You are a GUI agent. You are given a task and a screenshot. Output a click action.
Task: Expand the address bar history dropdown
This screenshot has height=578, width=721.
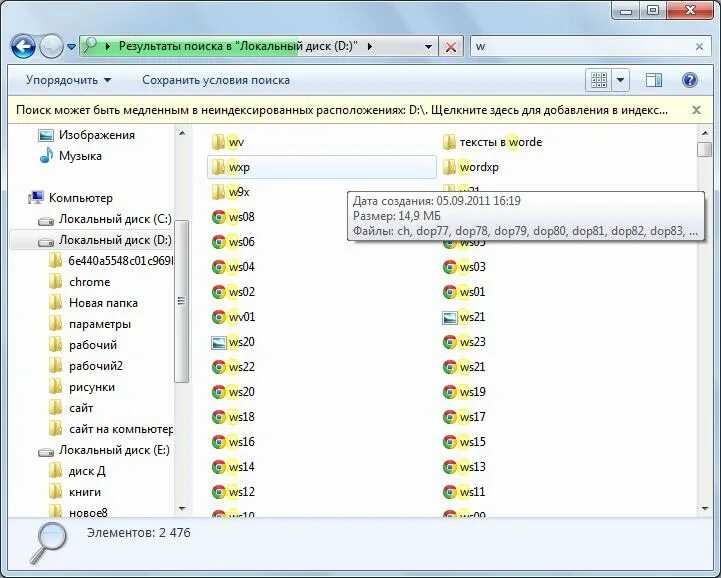coord(428,46)
